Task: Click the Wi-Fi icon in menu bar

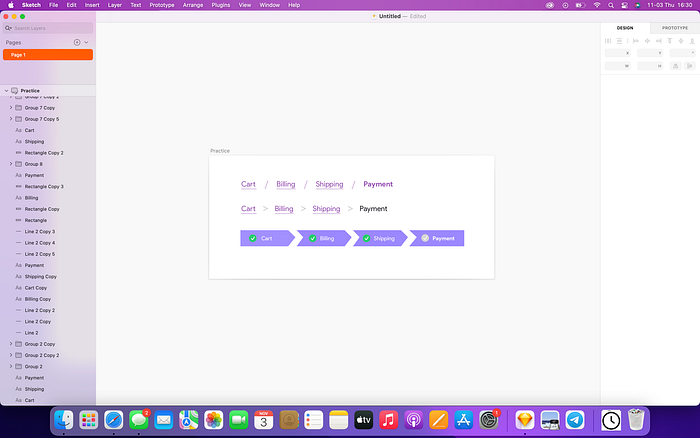Action: 597,5
